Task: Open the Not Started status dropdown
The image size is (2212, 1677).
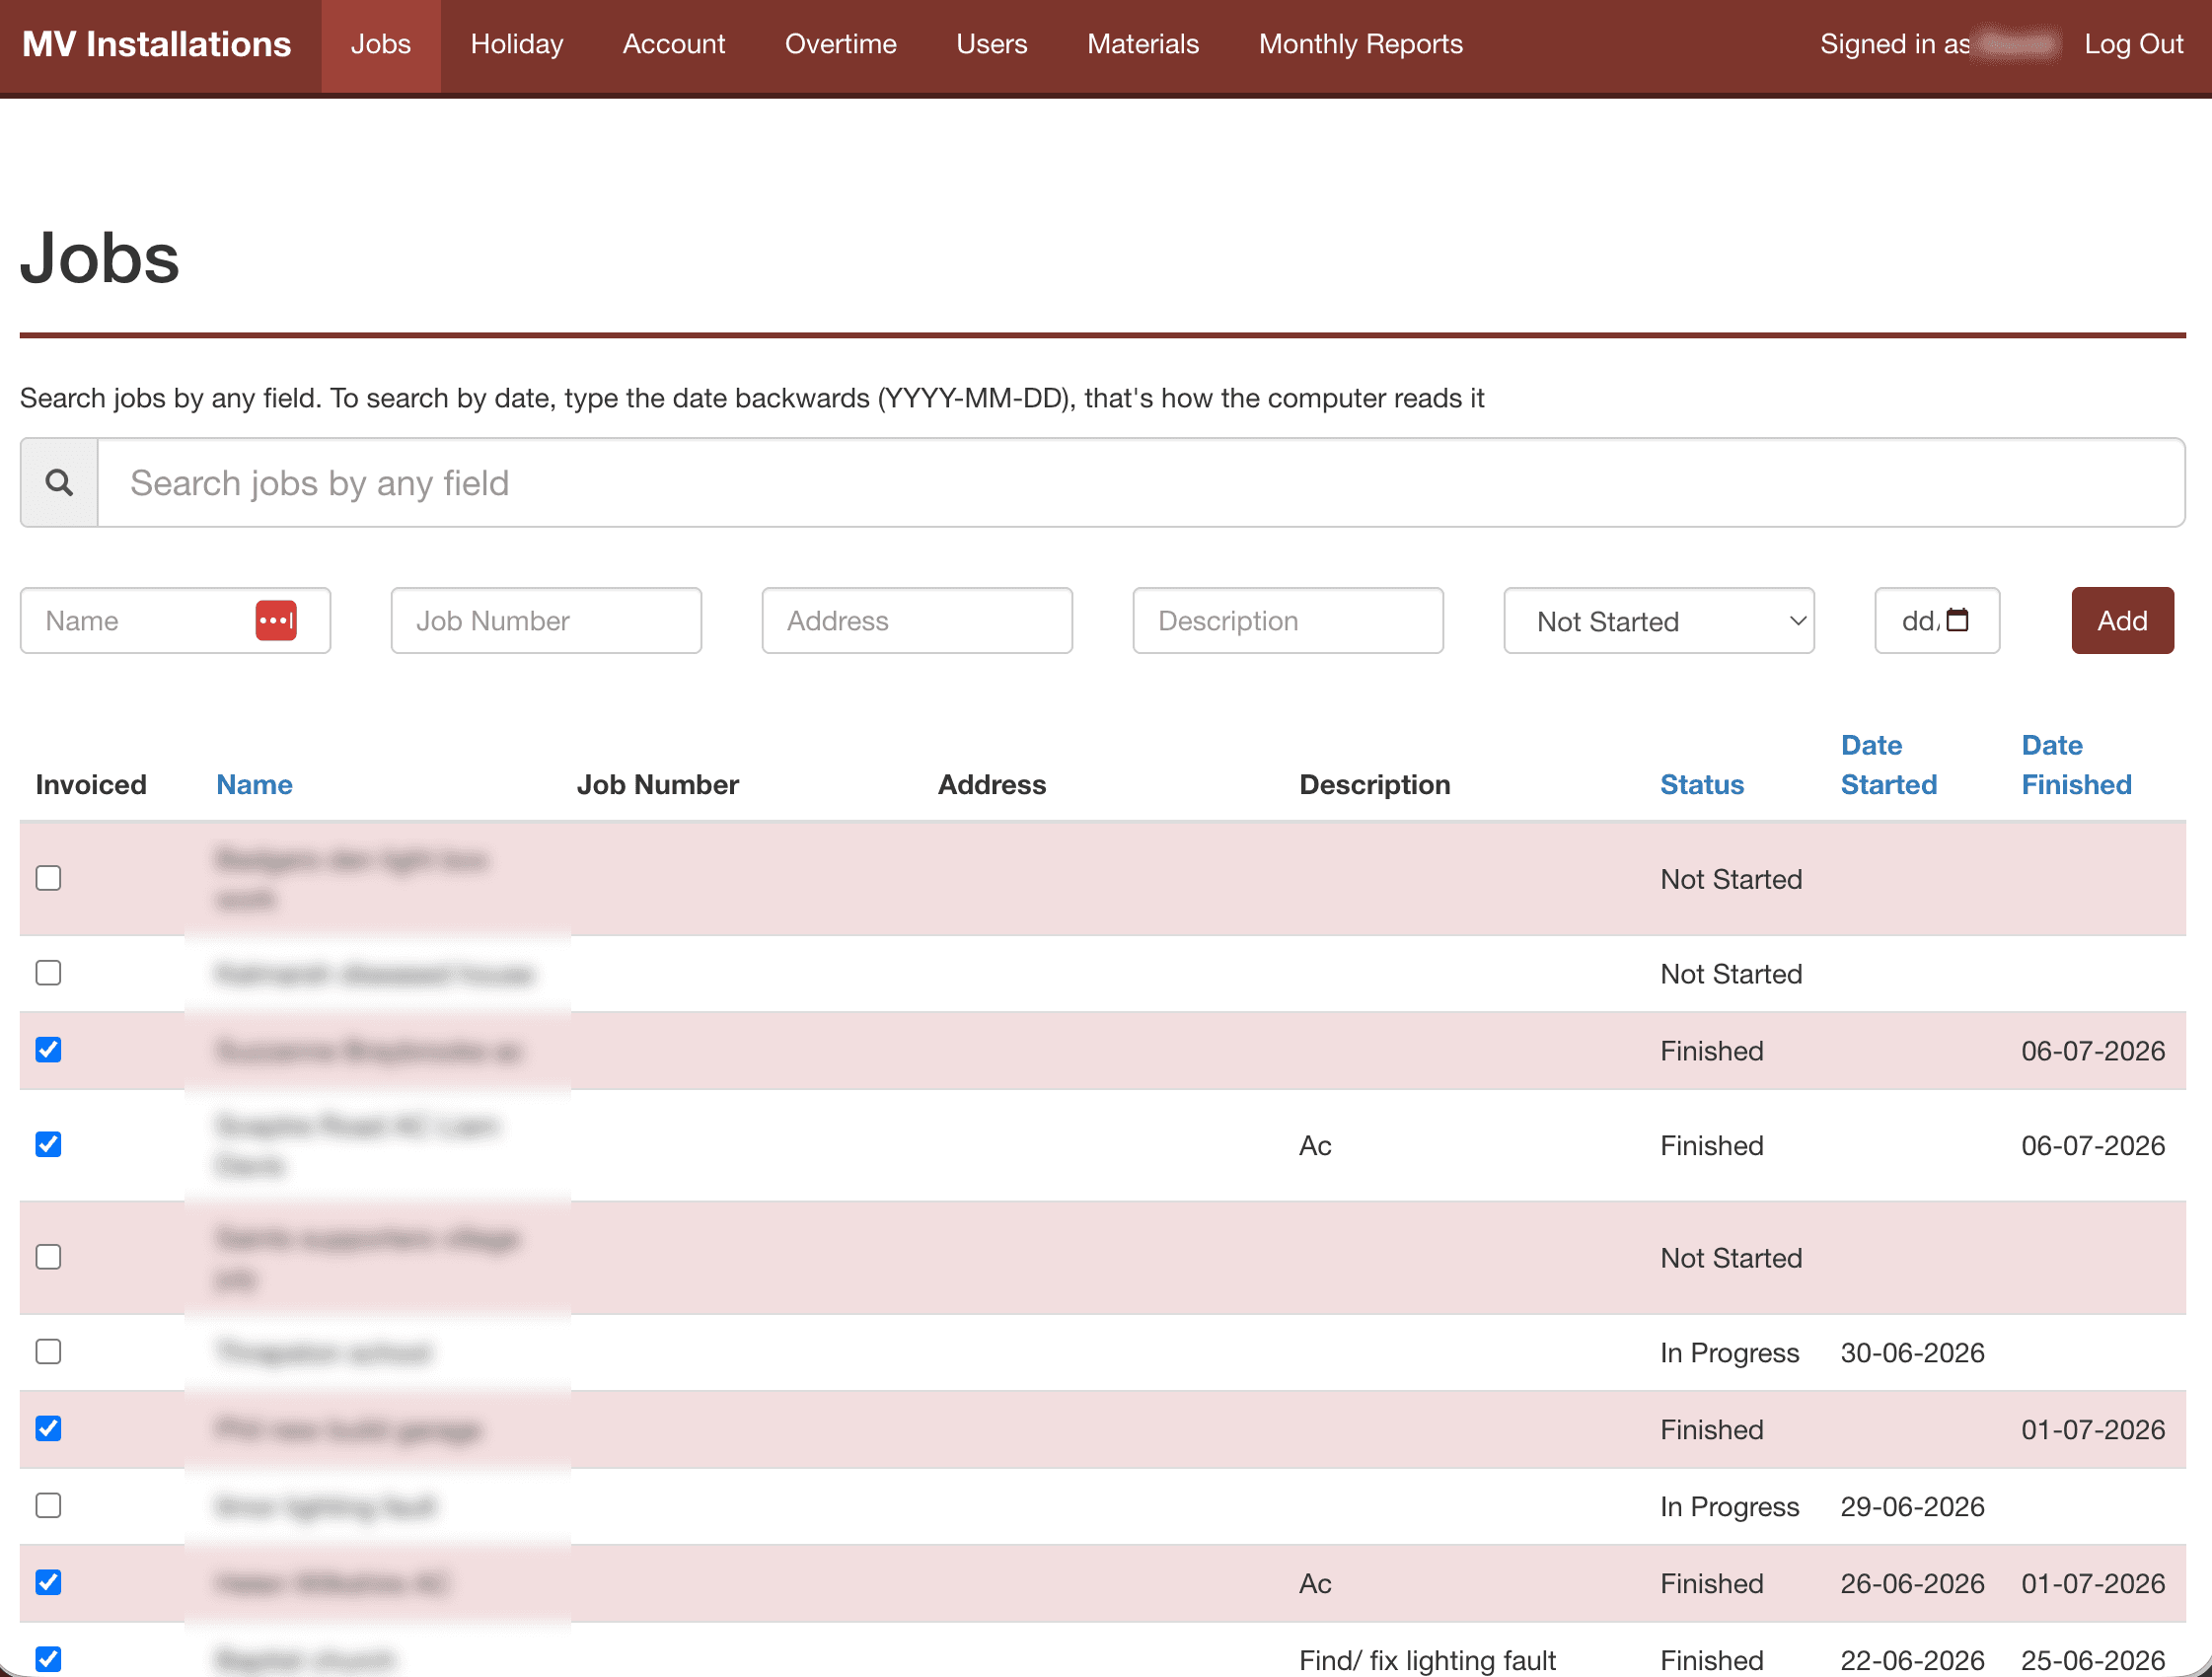Action: [1658, 621]
